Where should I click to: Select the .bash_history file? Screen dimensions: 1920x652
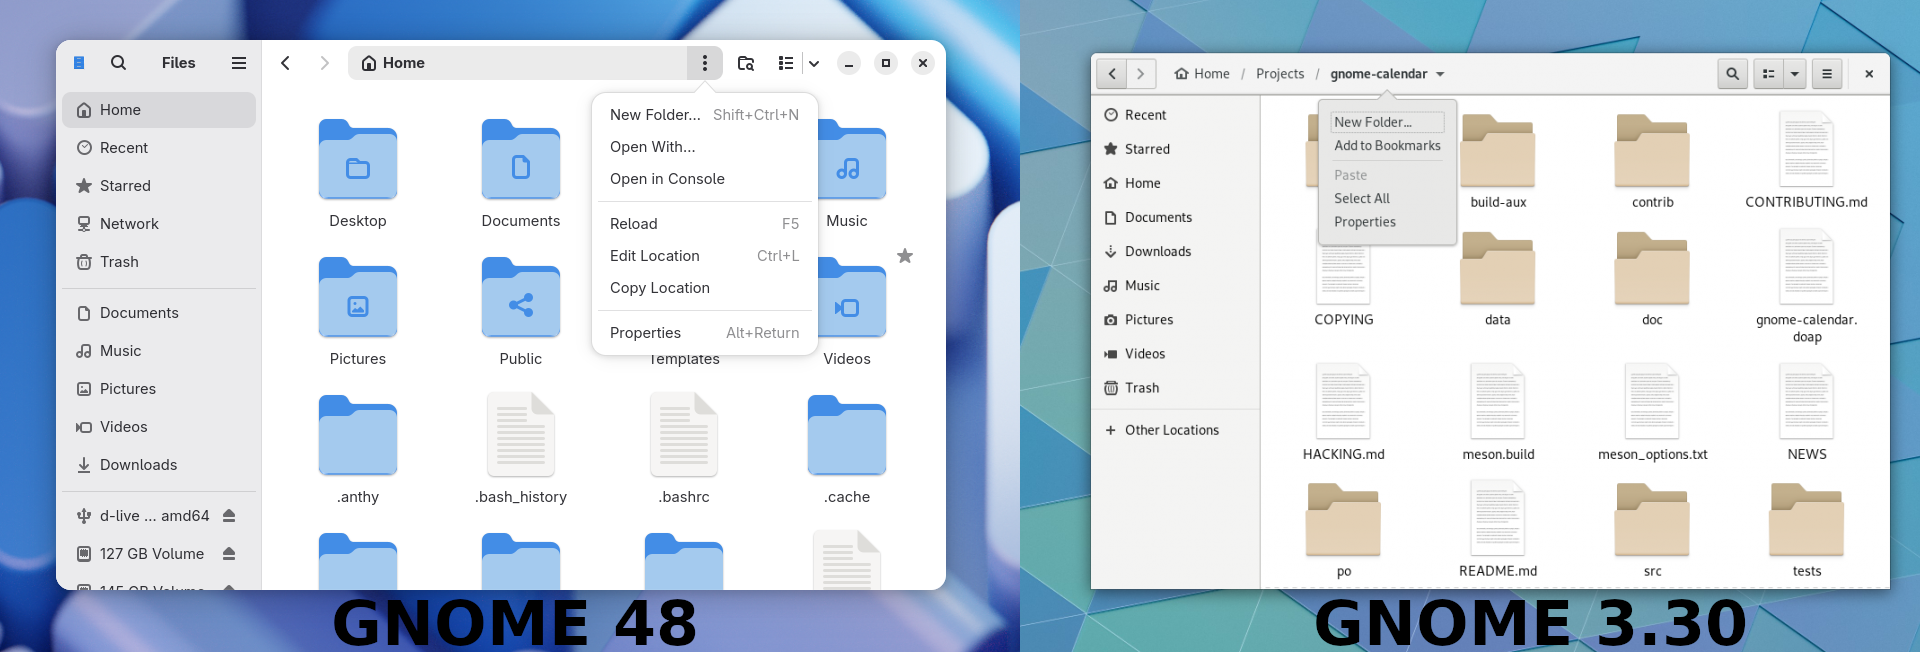521,436
